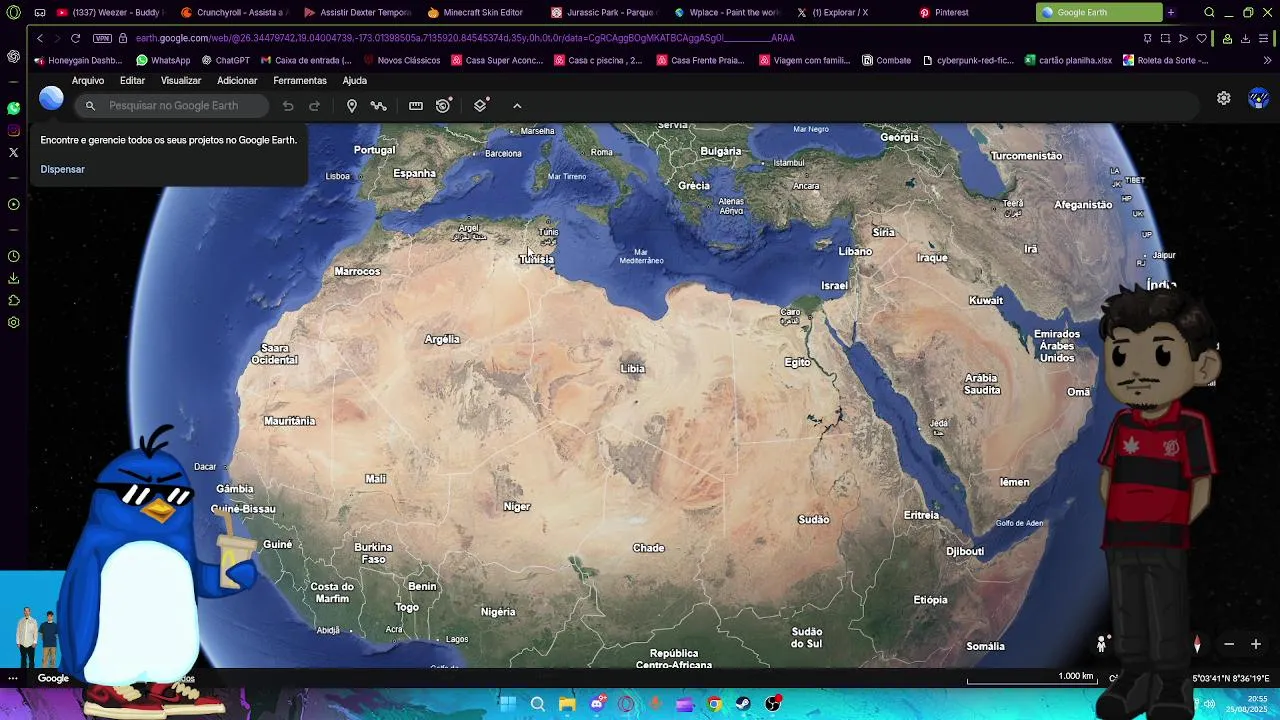Open the WhatsApp bookmark
The width and height of the screenshot is (1280, 720).
tap(163, 60)
